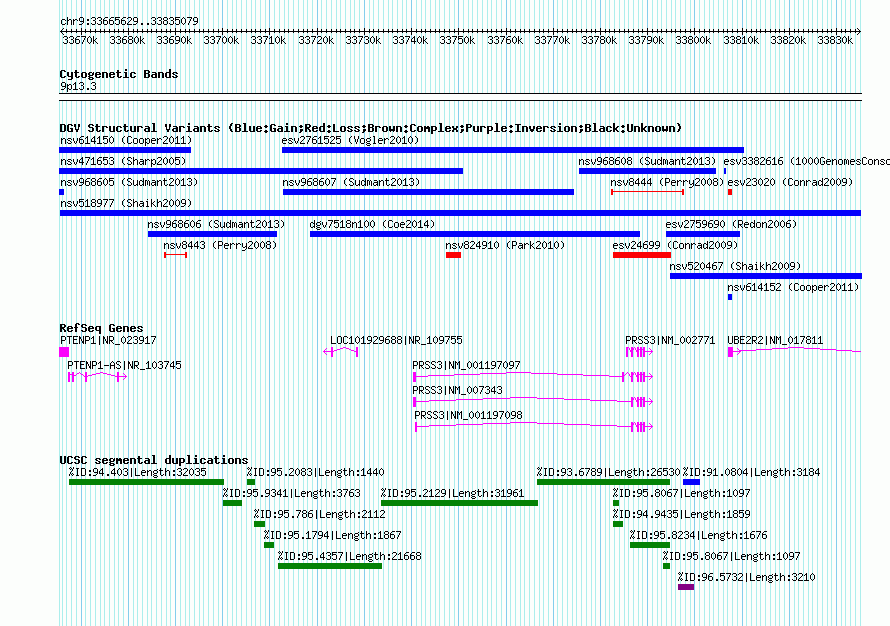
Task: Open PRSS3|NM_001197098 transcript label
Action: point(468,415)
